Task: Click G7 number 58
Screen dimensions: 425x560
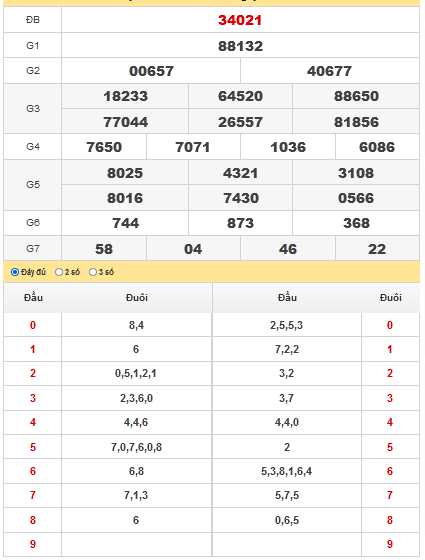Action: (x=104, y=249)
